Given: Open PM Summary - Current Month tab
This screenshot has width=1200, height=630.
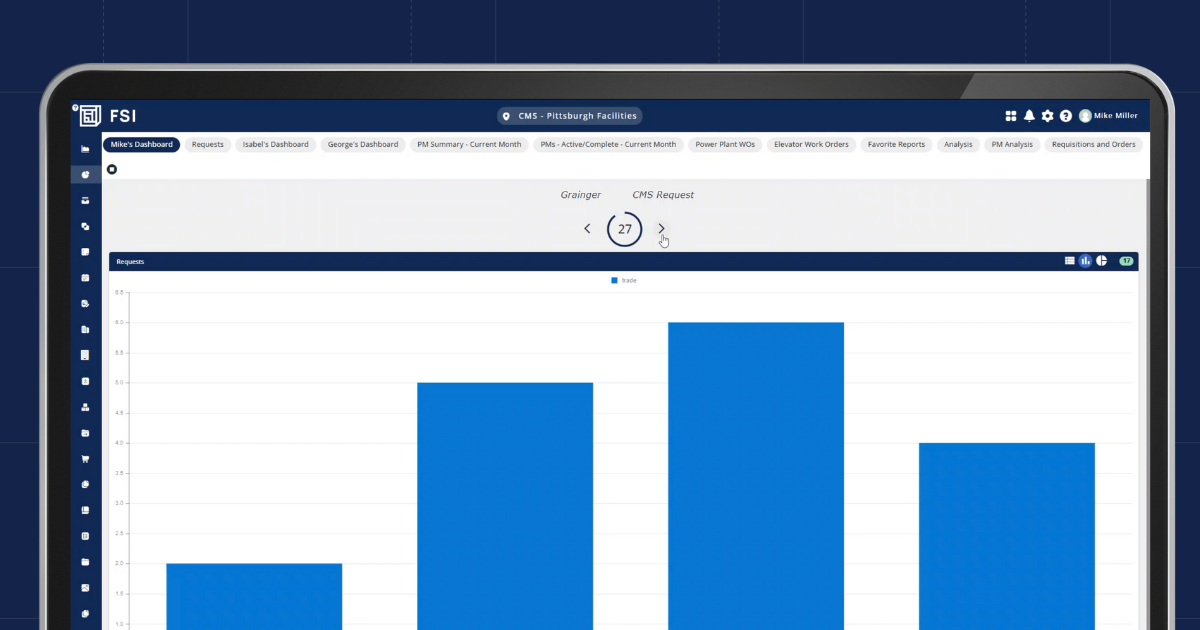Looking at the screenshot, I should pyautogui.click(x=469, y=144).
